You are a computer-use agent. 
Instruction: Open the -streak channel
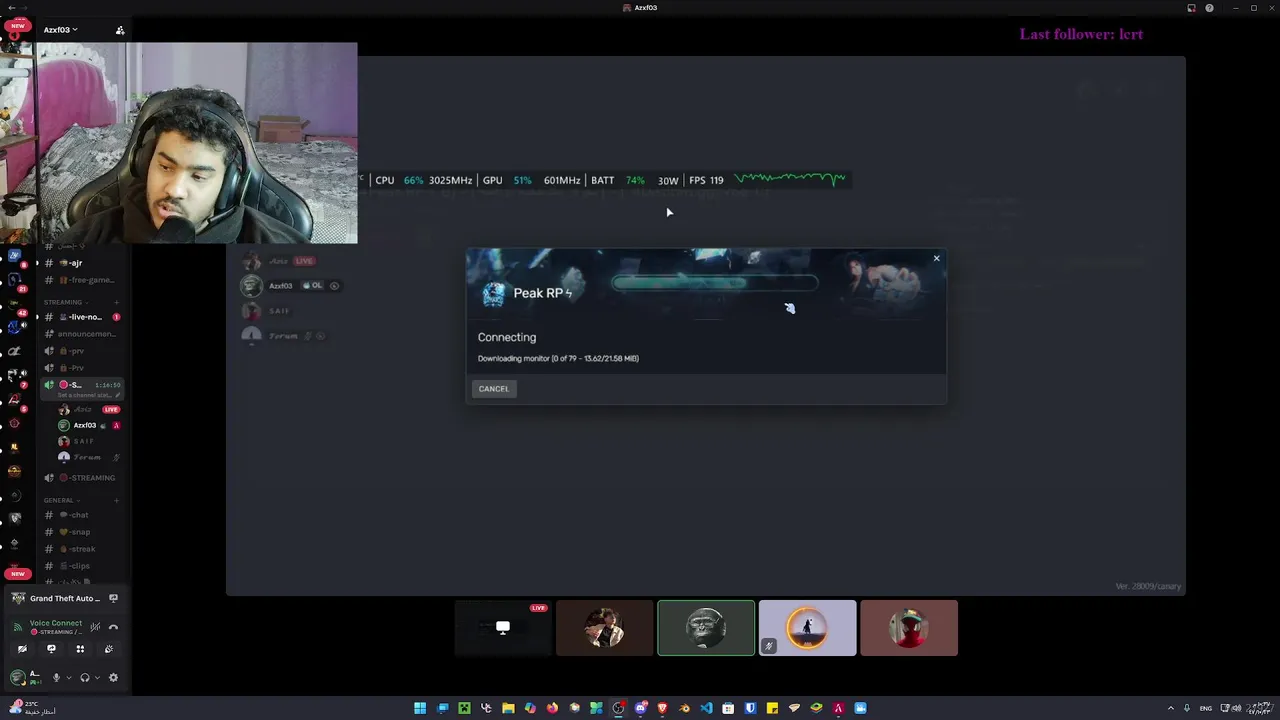[80, 549]
